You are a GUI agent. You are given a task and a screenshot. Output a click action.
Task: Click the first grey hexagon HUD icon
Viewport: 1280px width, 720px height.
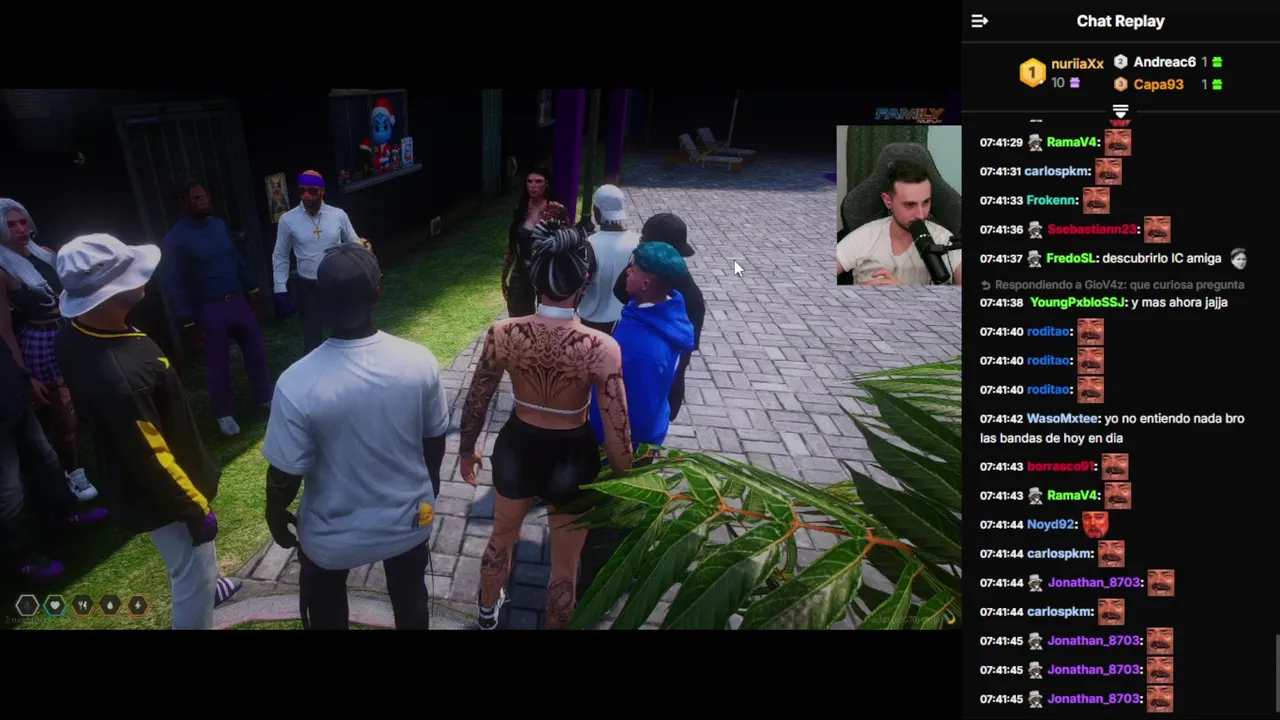click(27, 605)
